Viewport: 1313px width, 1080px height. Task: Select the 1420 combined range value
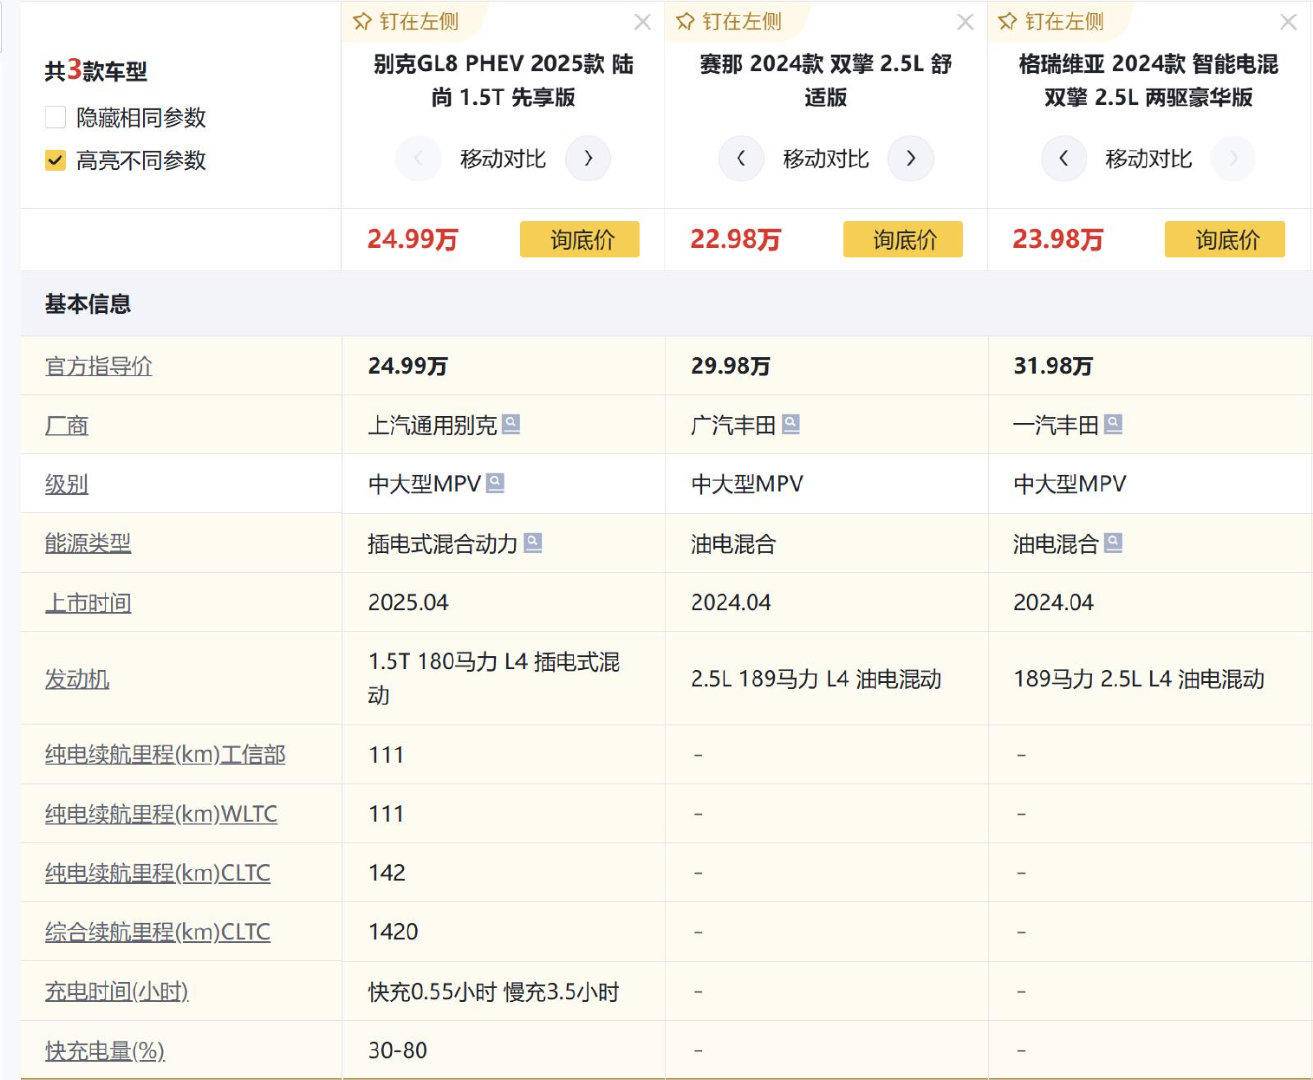point(393,932)
